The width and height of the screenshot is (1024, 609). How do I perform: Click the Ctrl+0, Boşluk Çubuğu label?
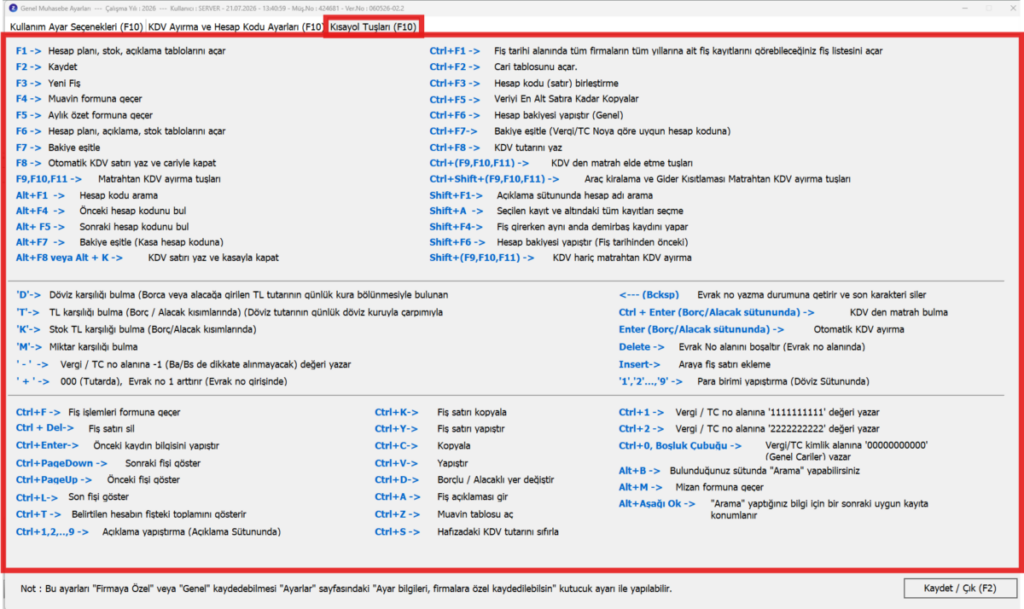[680, 446]
